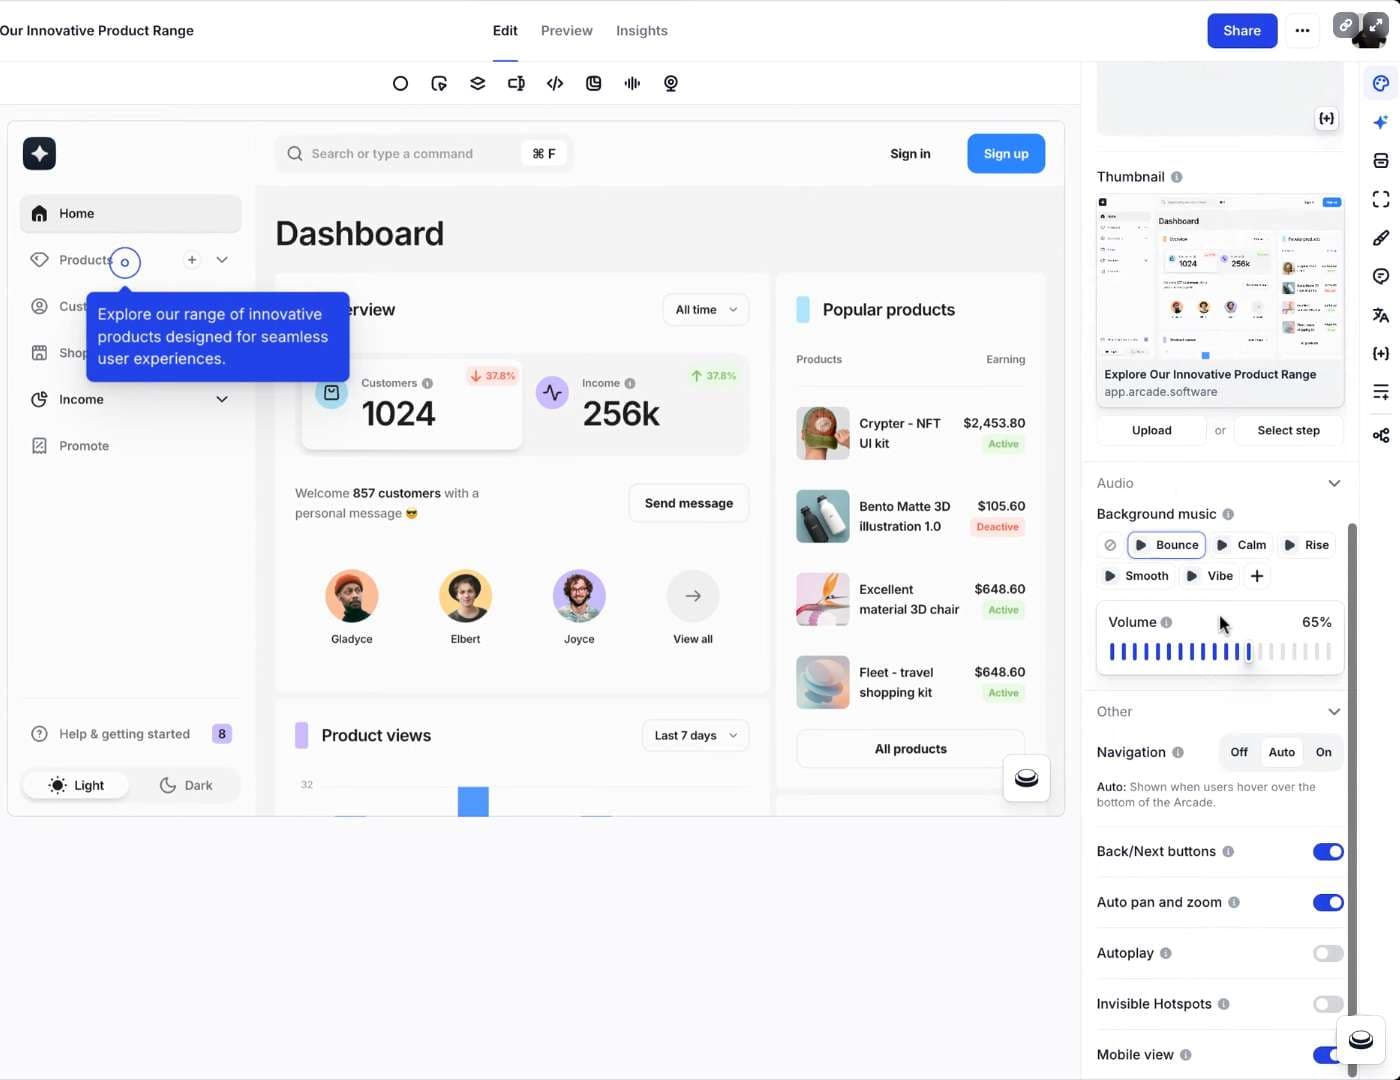Screen dimensions: 1400x1080
Task: Click the embed code icon in toolbar
Action: tap(555, 84)
